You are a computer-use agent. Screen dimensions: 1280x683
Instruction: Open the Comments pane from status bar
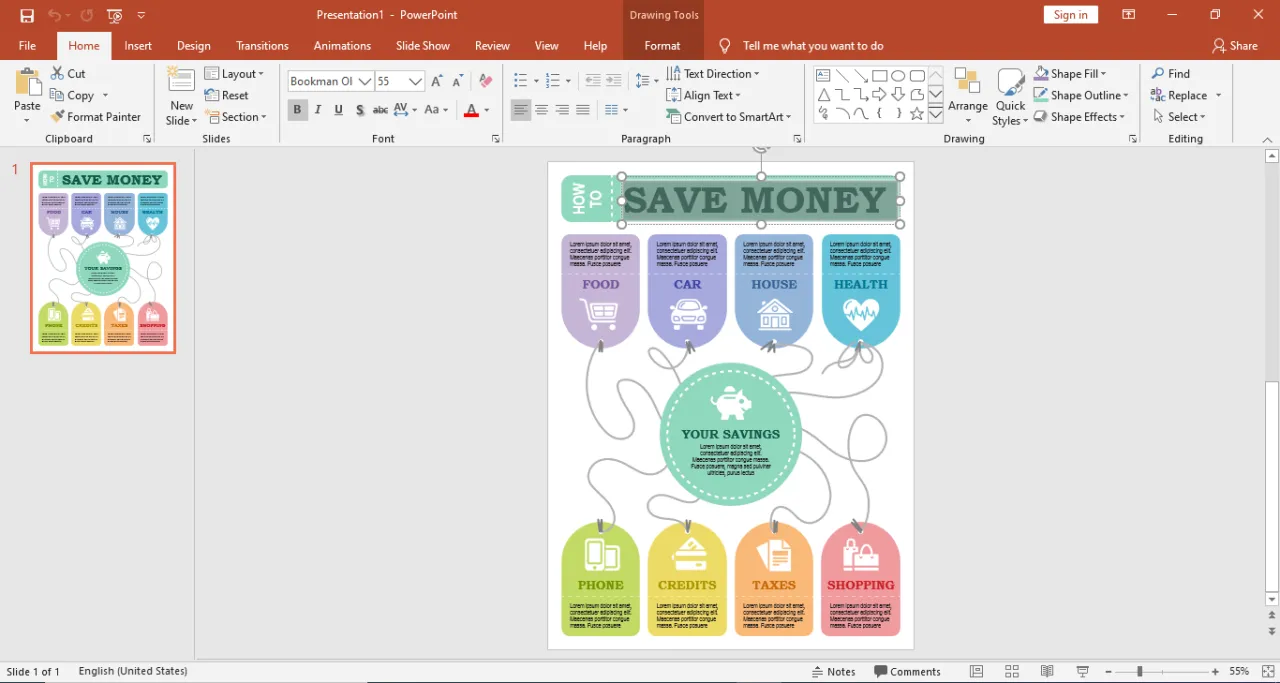click(907, 671)
